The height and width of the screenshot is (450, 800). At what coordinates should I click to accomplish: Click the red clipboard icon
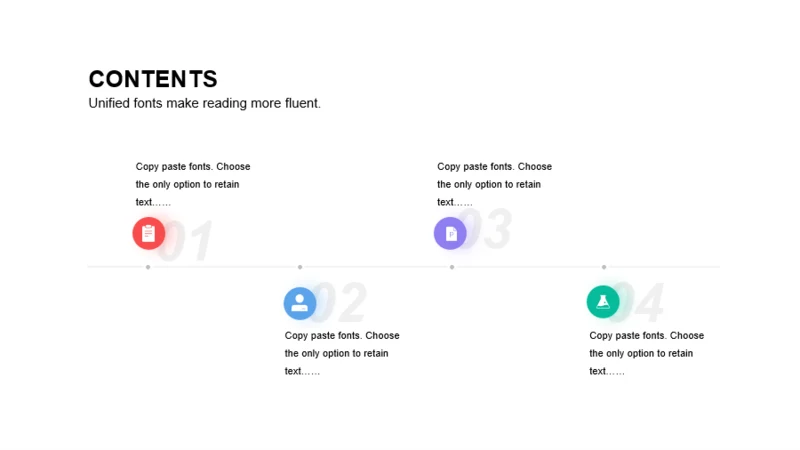pos(148,234)
